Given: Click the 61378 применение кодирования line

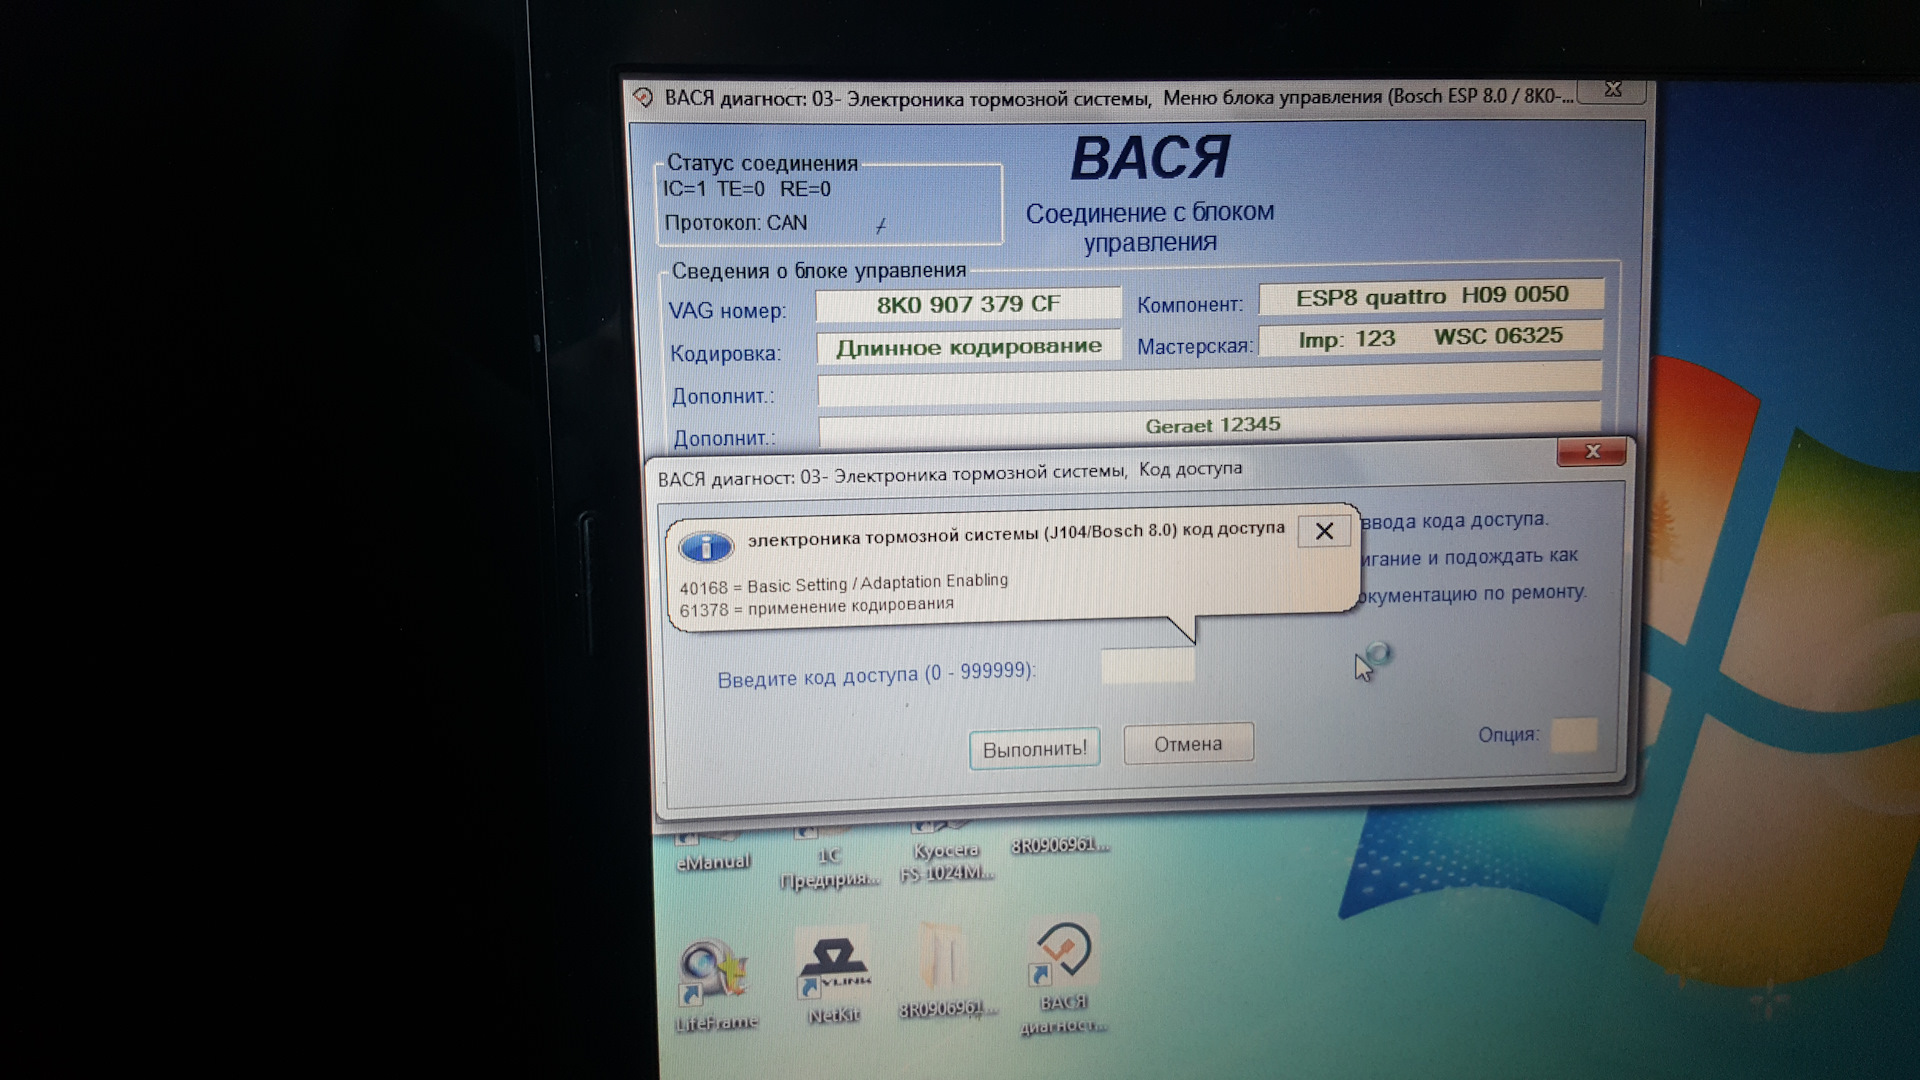Looking at the screenshot, I should (x=816, y=607).
